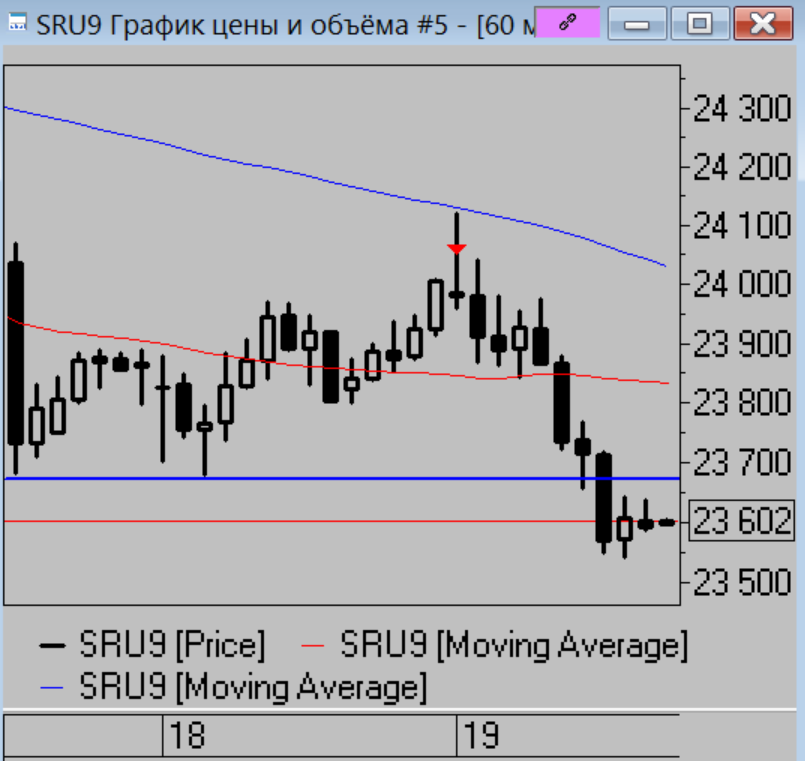This screenshot has height=761, width=805.
Task: Click the current price label 23 602
Action: [742, 522]
